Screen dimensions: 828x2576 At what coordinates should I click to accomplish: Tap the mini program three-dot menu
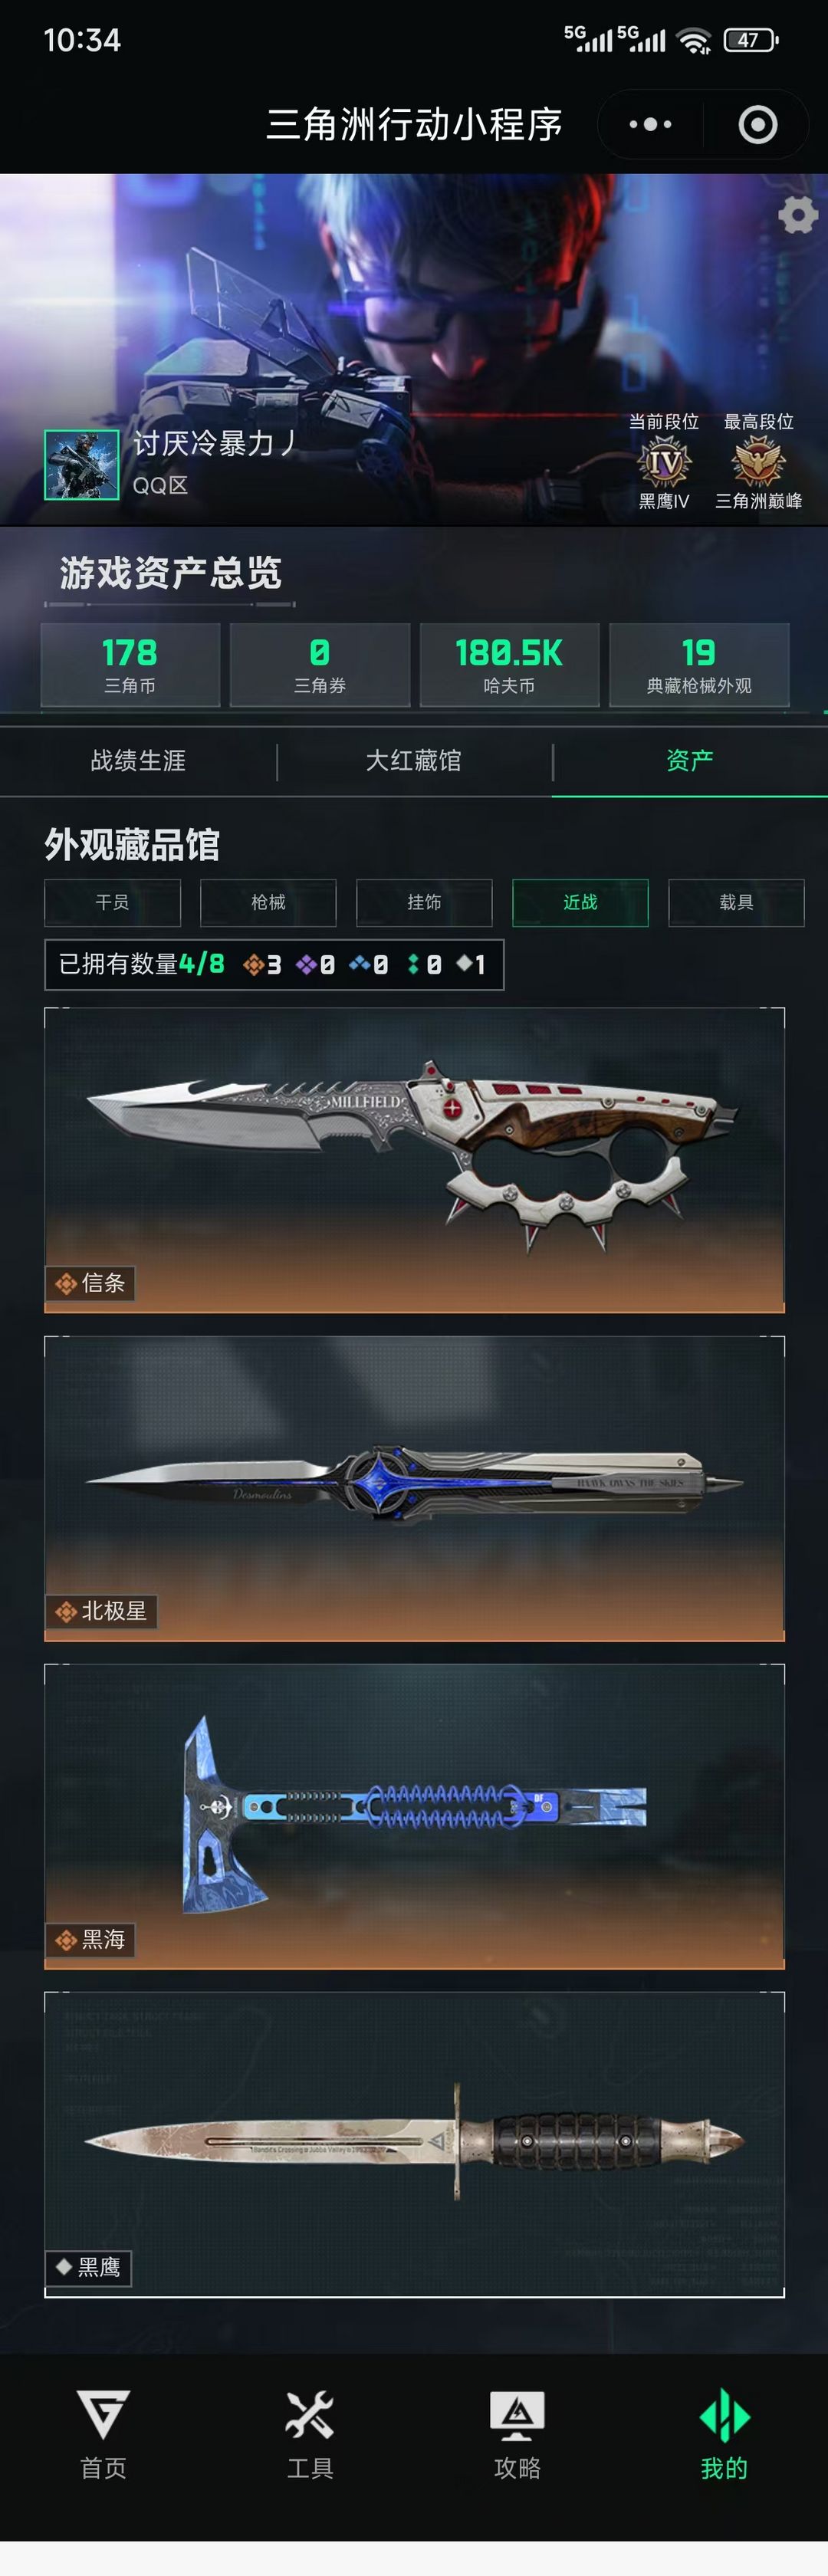point(650,125)
